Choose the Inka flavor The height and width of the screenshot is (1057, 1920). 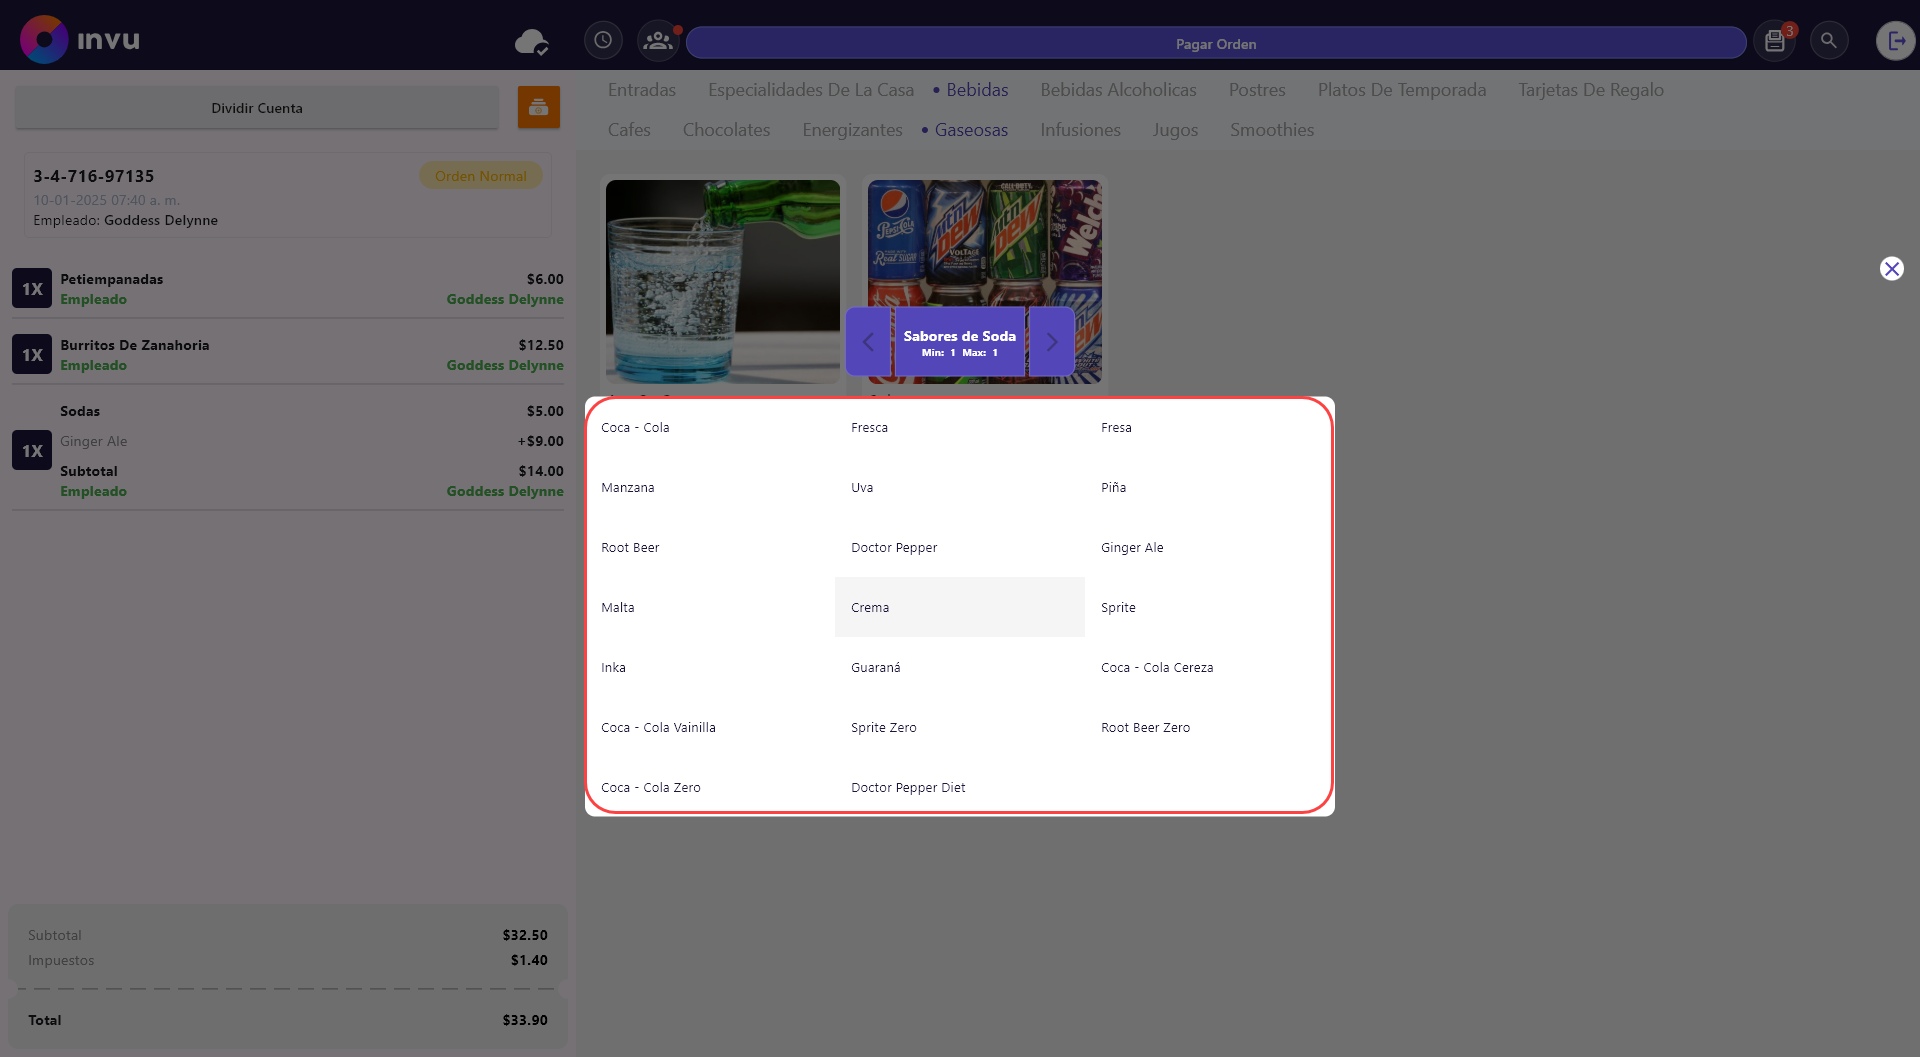coord(710,667)
